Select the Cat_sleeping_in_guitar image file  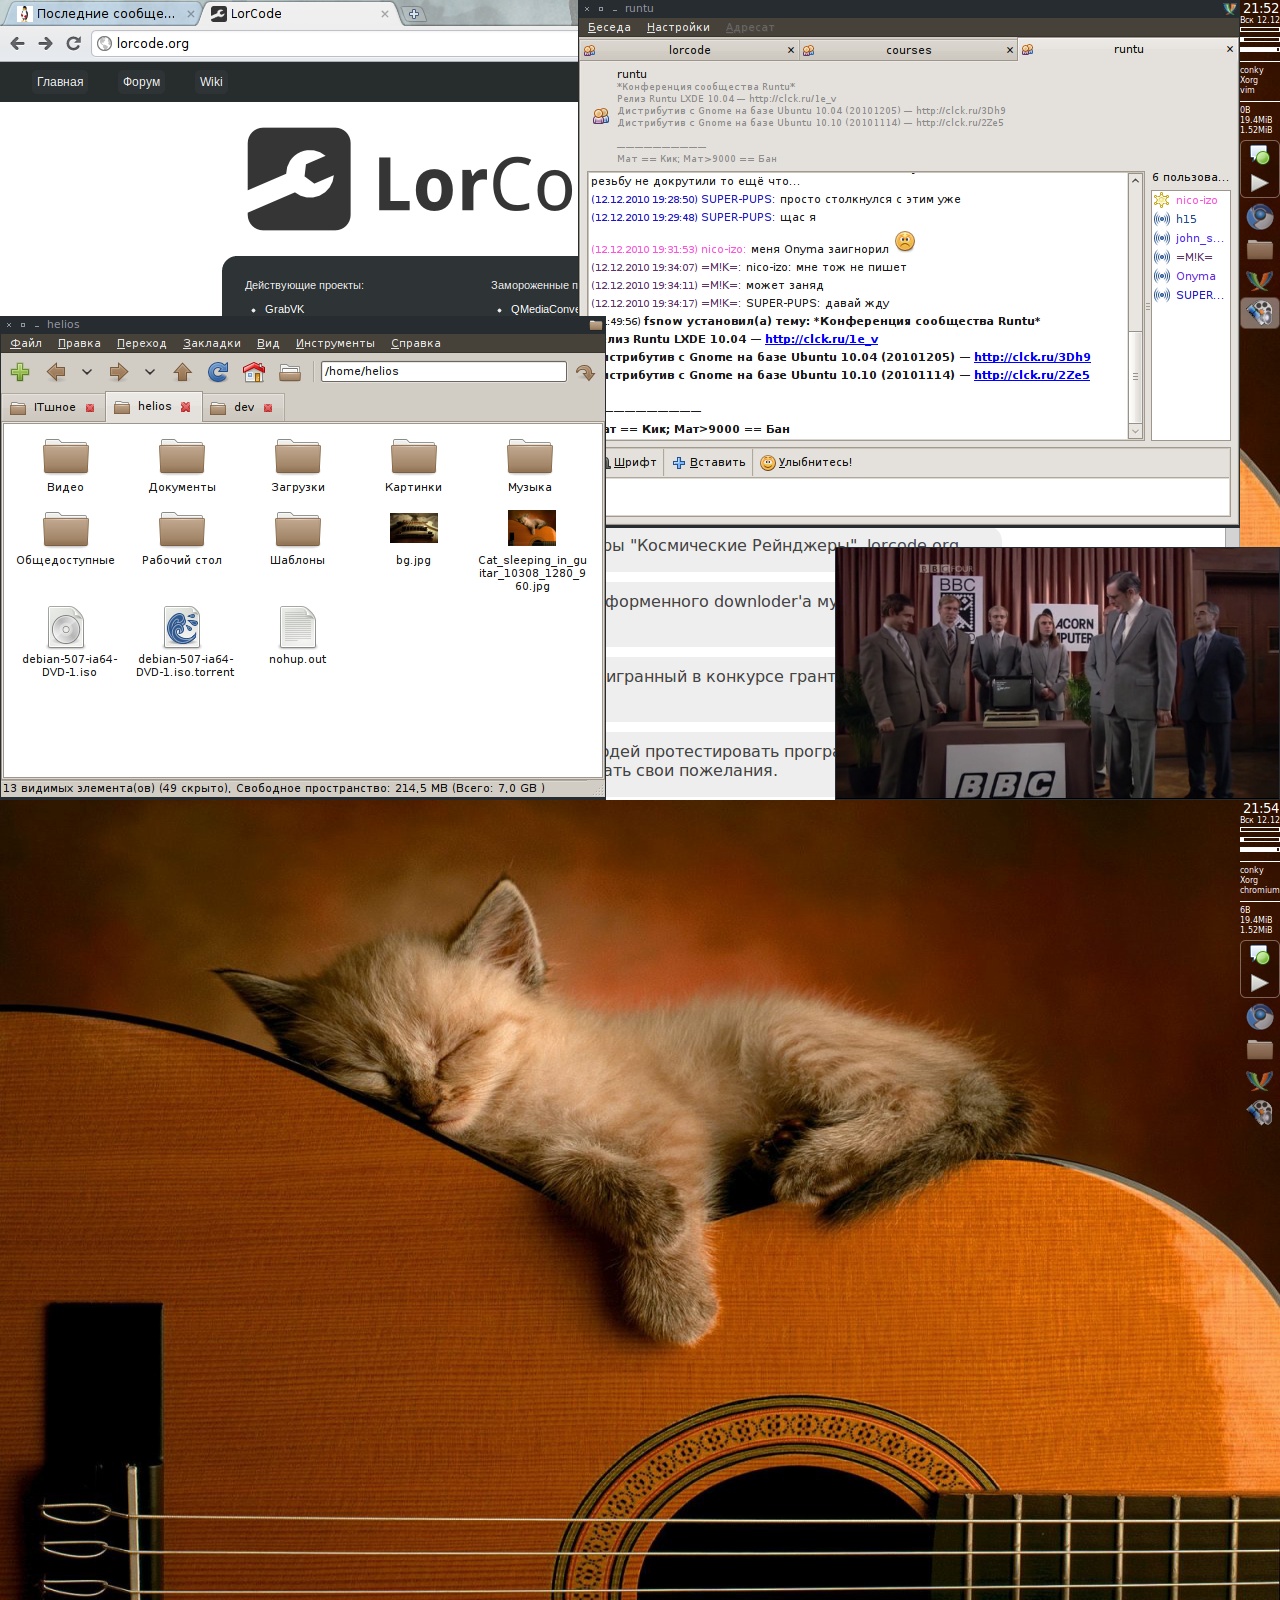pos(532,550)
